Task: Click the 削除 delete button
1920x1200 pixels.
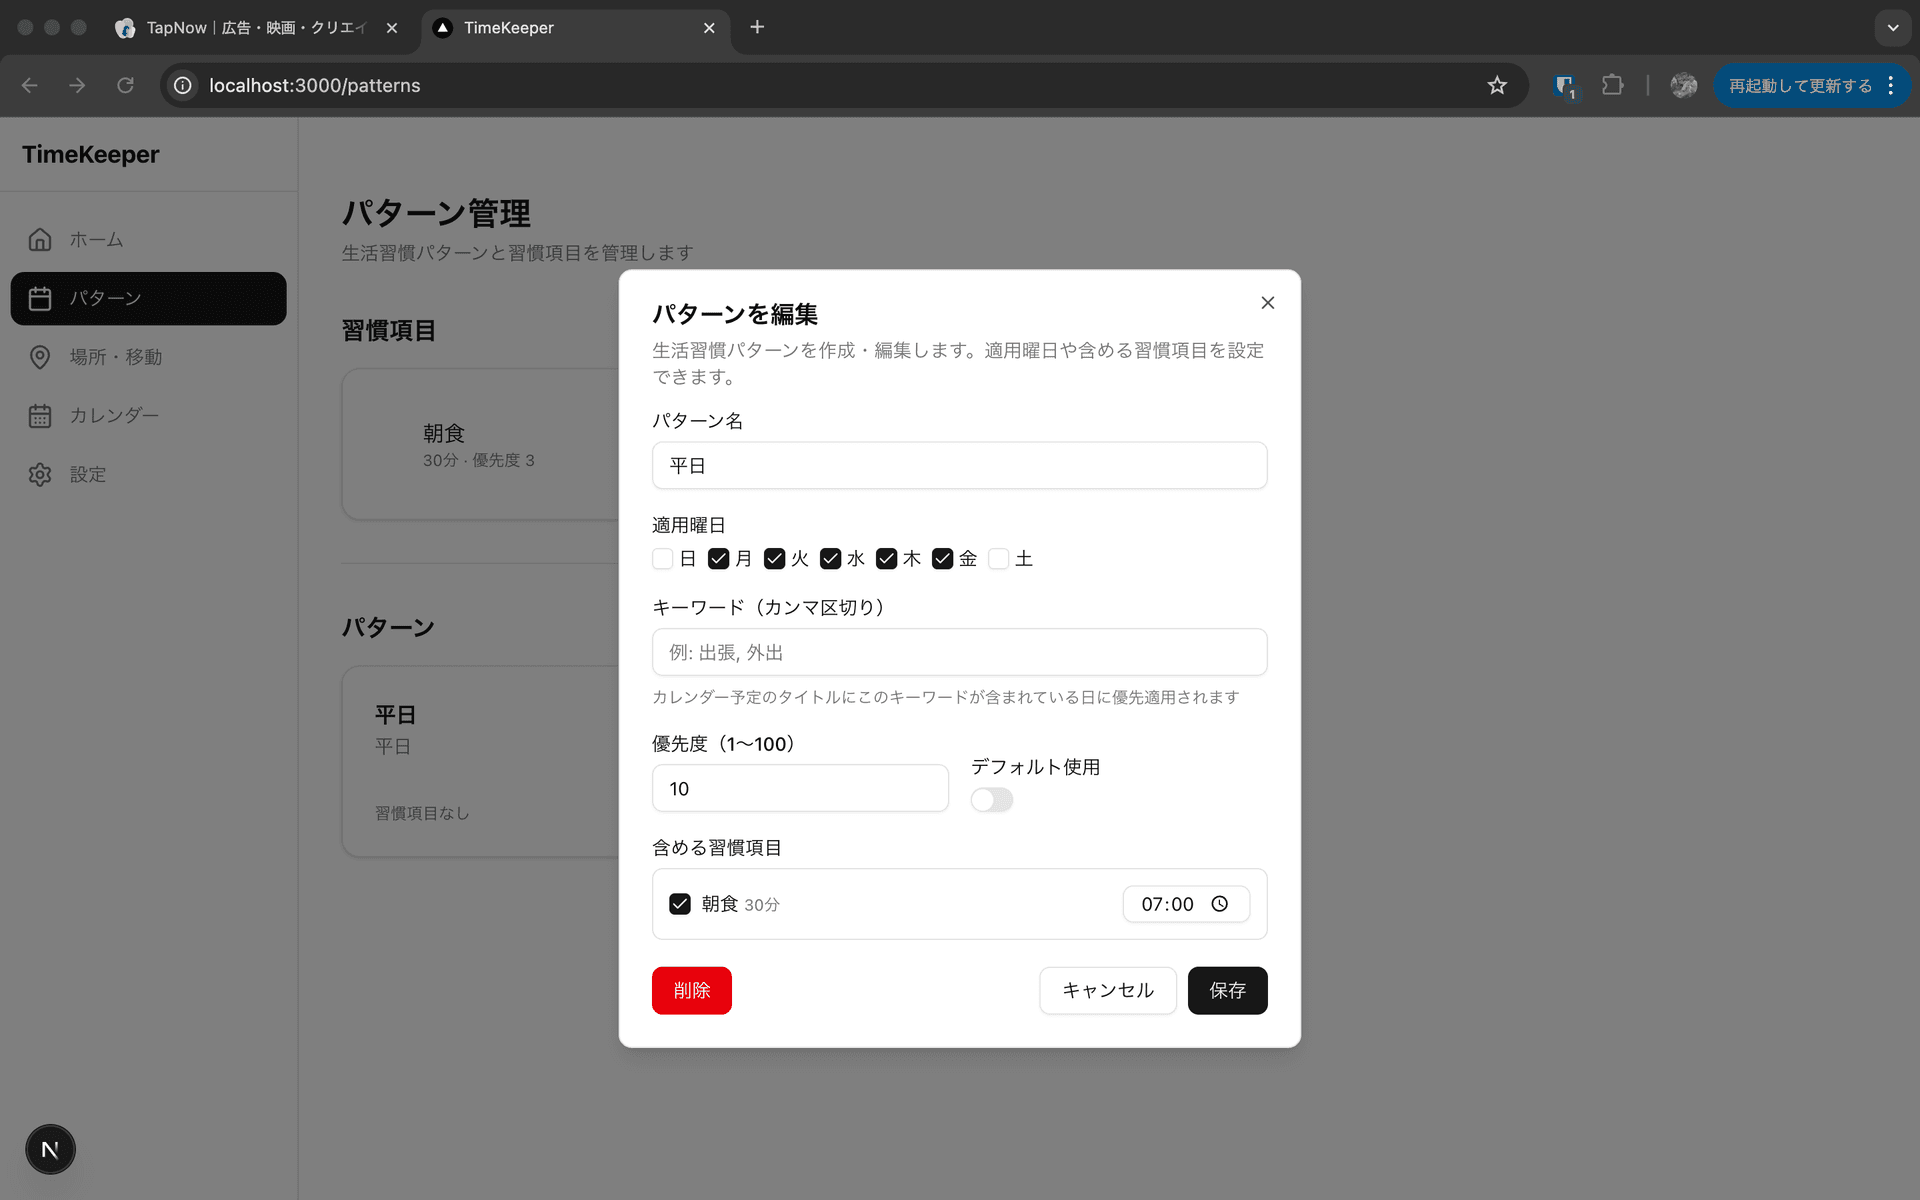Action: 691,990
